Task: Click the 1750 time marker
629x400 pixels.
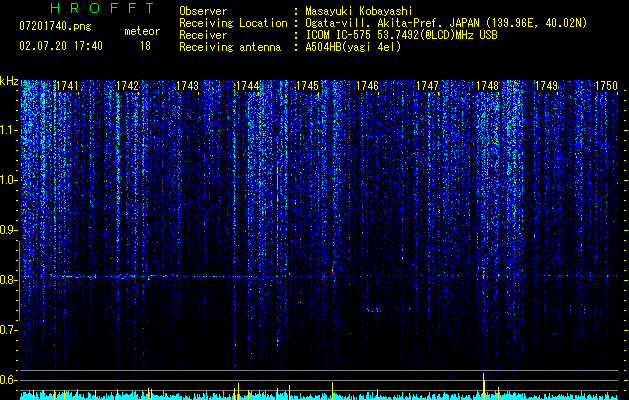Action: tap(606, 85)
